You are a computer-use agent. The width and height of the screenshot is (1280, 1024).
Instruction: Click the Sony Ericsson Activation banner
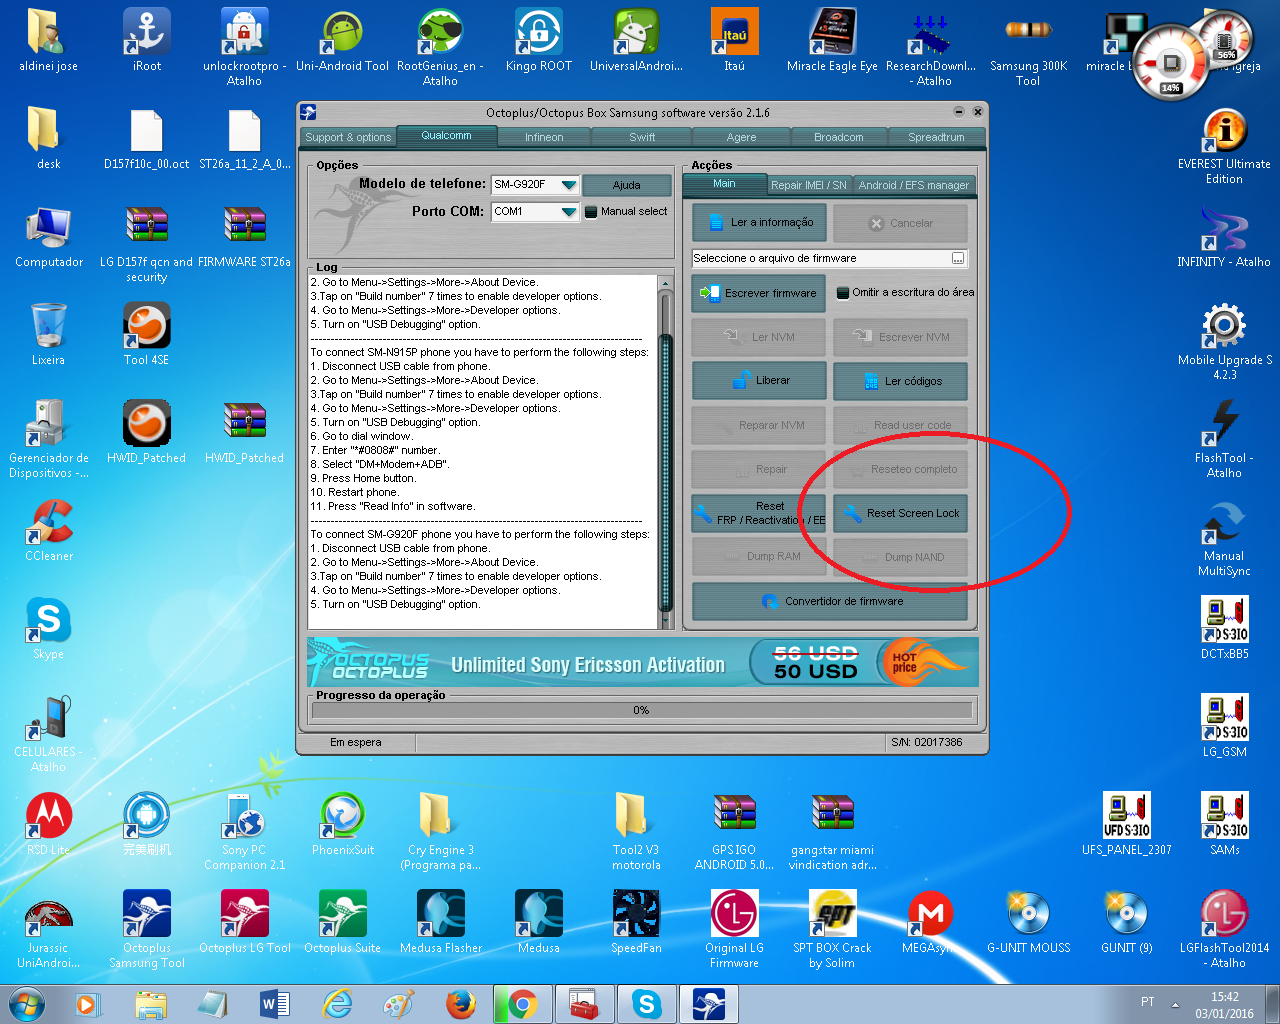643,663
